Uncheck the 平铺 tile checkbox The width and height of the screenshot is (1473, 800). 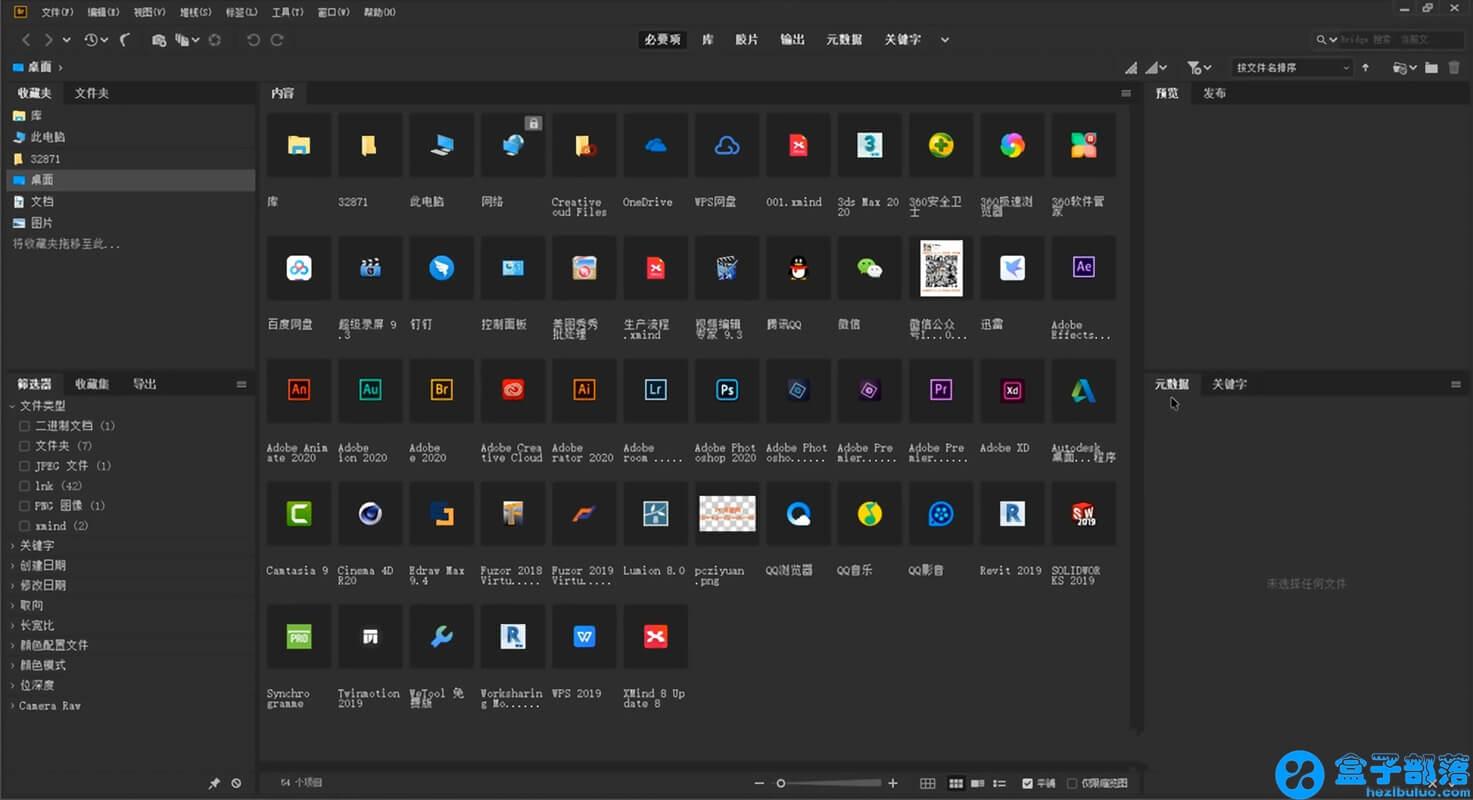click(1027, 783)
